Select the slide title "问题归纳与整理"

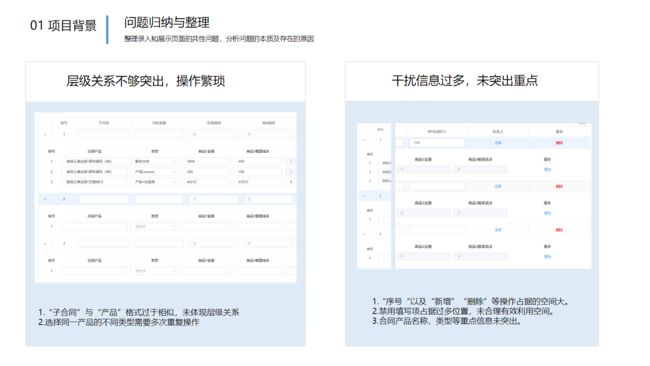tap(167, 22)
